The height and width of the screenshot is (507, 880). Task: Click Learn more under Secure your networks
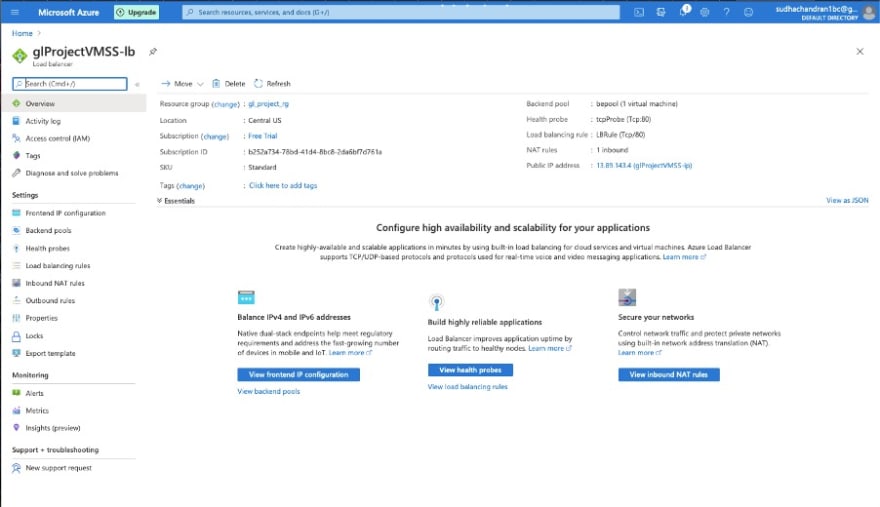pyautogui.click(x=640, y=353)
